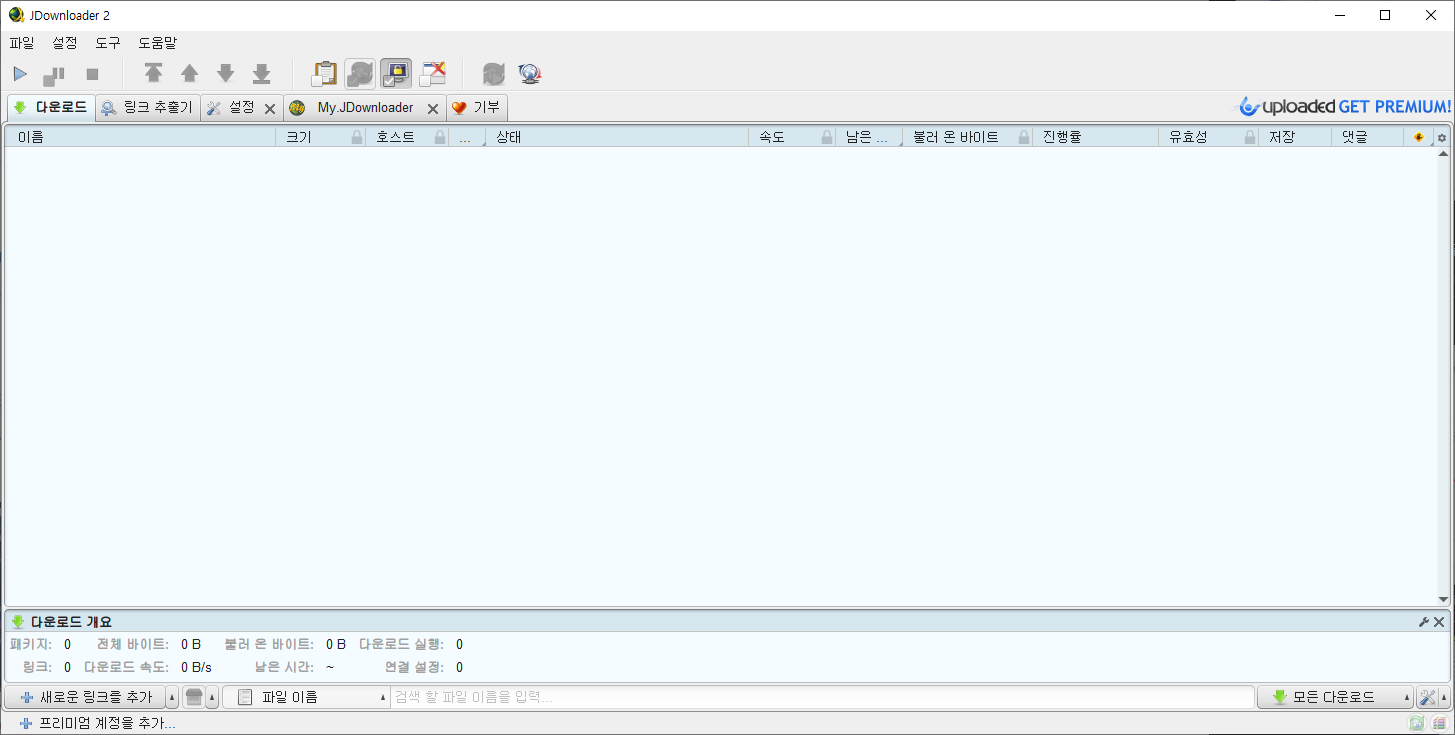Expand arrow beside clear list icon
1455x735 pixels.
[x=212, y=697]
